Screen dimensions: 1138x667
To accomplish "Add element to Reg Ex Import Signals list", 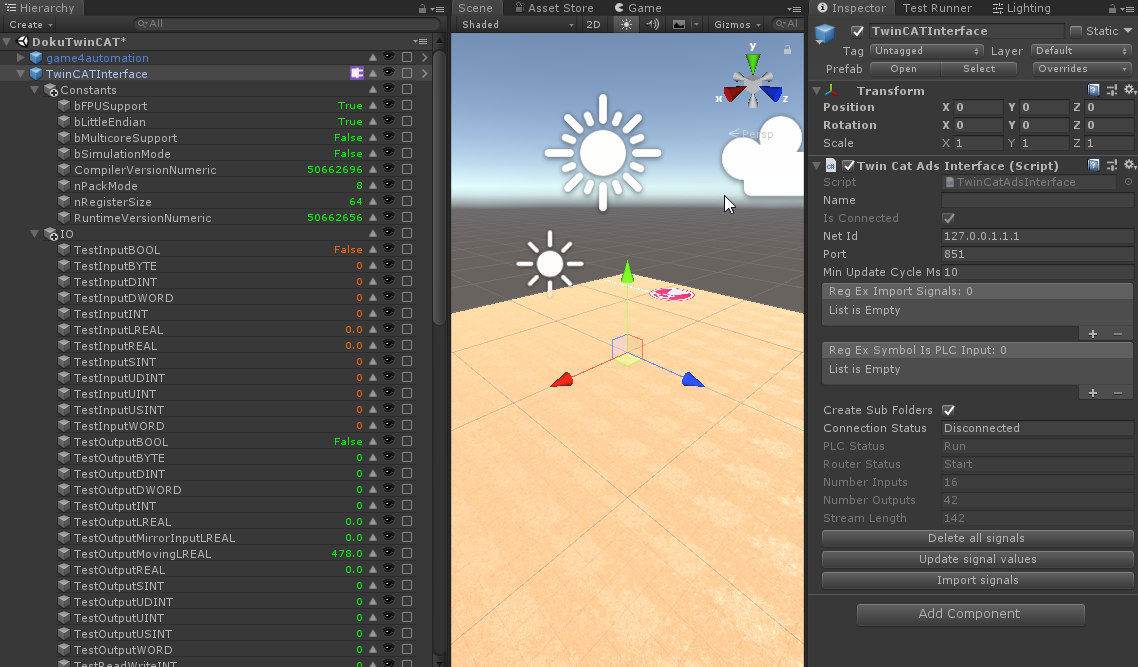I will (1093, 333).
